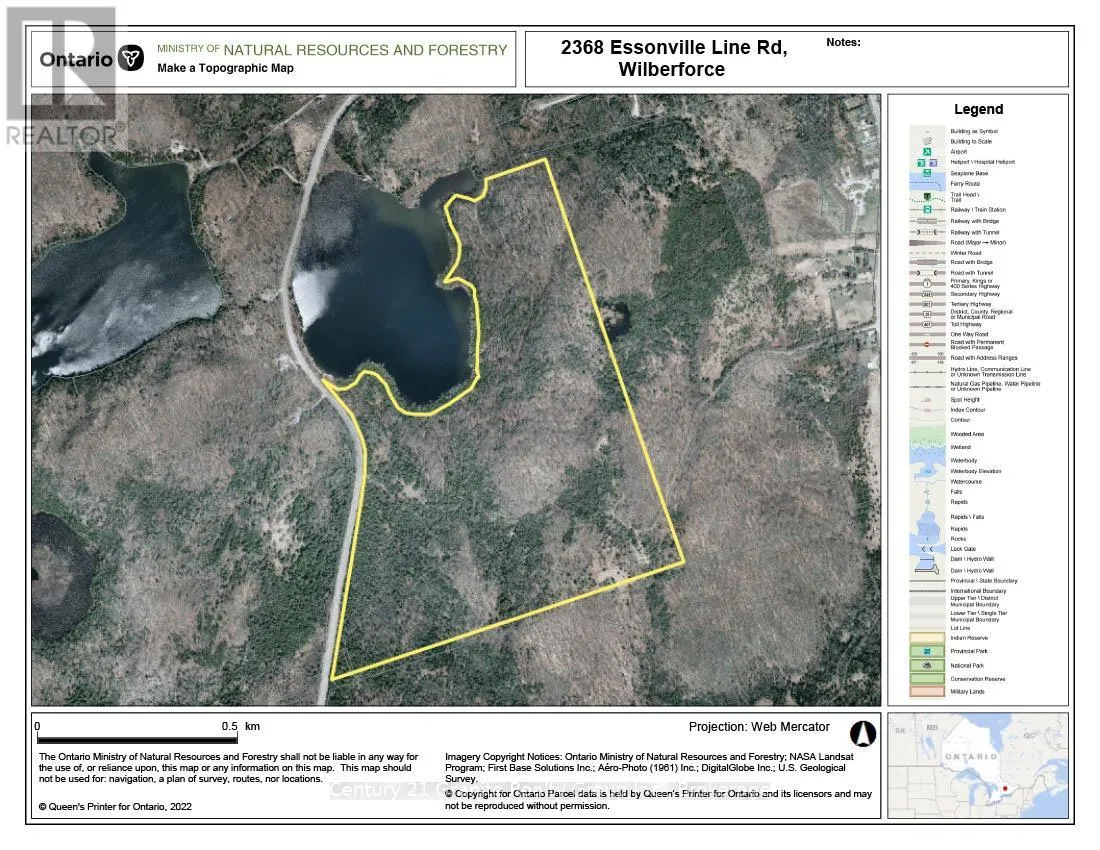The height and width of the screenshot is (850, 1100).
Task: Click the National Park legend icon
Action: (927, 664)
